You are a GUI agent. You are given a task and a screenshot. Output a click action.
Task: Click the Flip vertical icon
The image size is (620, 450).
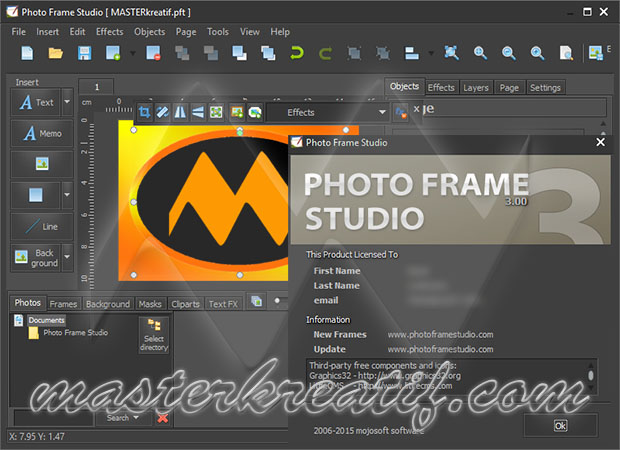(198, 113)
